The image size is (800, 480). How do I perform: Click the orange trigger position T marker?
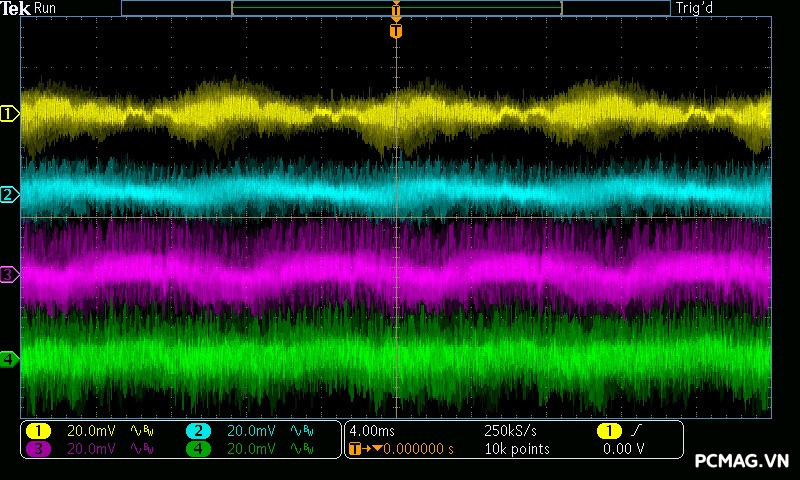click(396, 31)
